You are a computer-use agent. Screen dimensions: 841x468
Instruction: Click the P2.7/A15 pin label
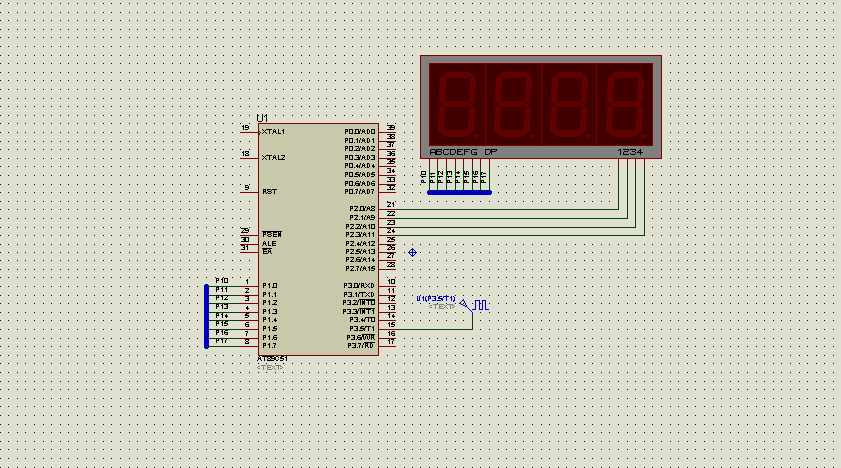tap(360, 269)
